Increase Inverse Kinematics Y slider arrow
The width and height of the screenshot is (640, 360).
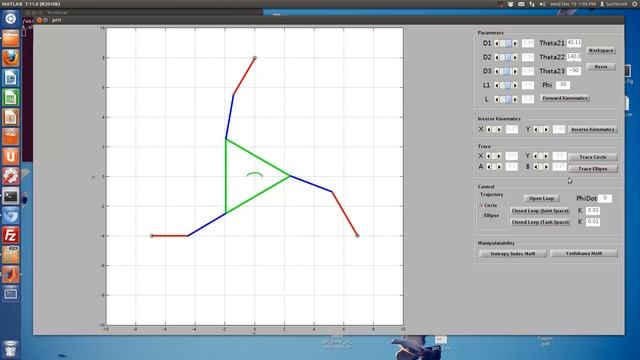[x=546, y=129]
